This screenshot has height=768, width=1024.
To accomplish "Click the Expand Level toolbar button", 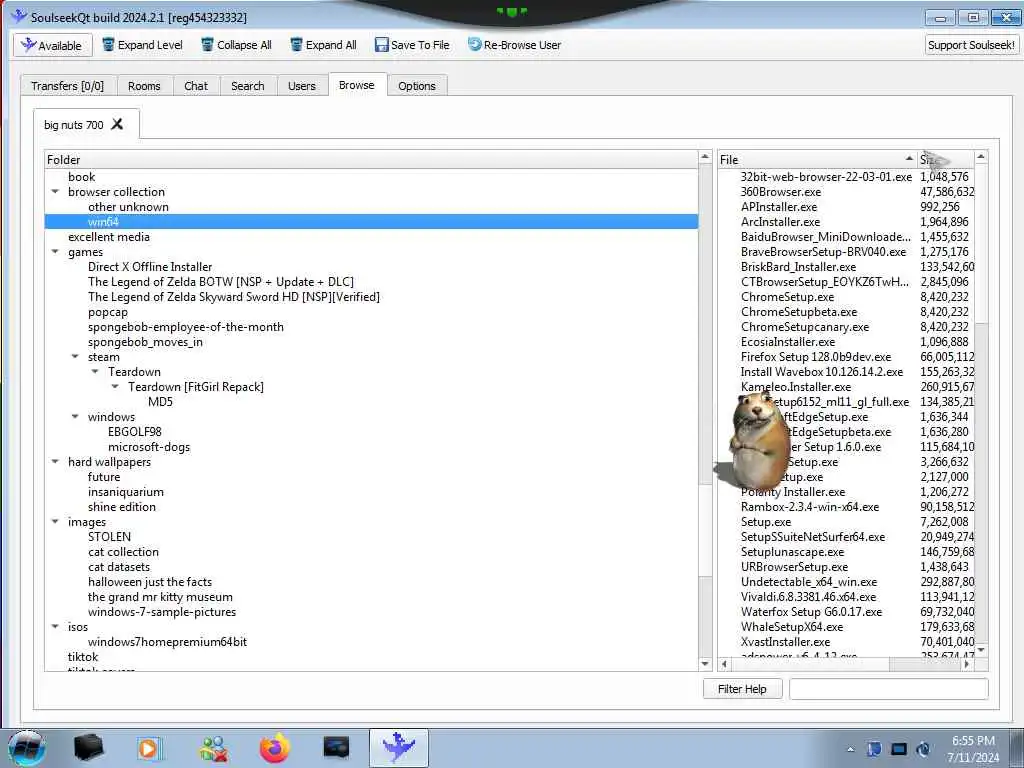I will click(142, 45).
